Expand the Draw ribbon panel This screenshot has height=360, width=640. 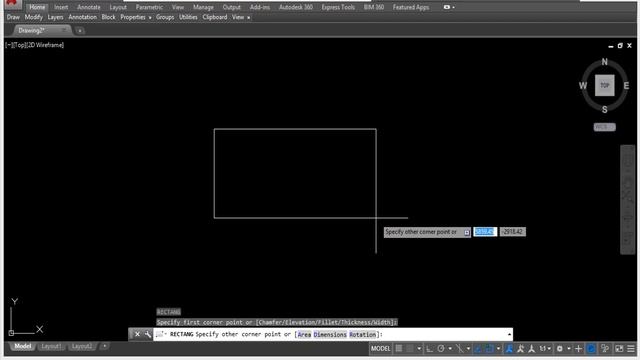[x=13, y=17]
